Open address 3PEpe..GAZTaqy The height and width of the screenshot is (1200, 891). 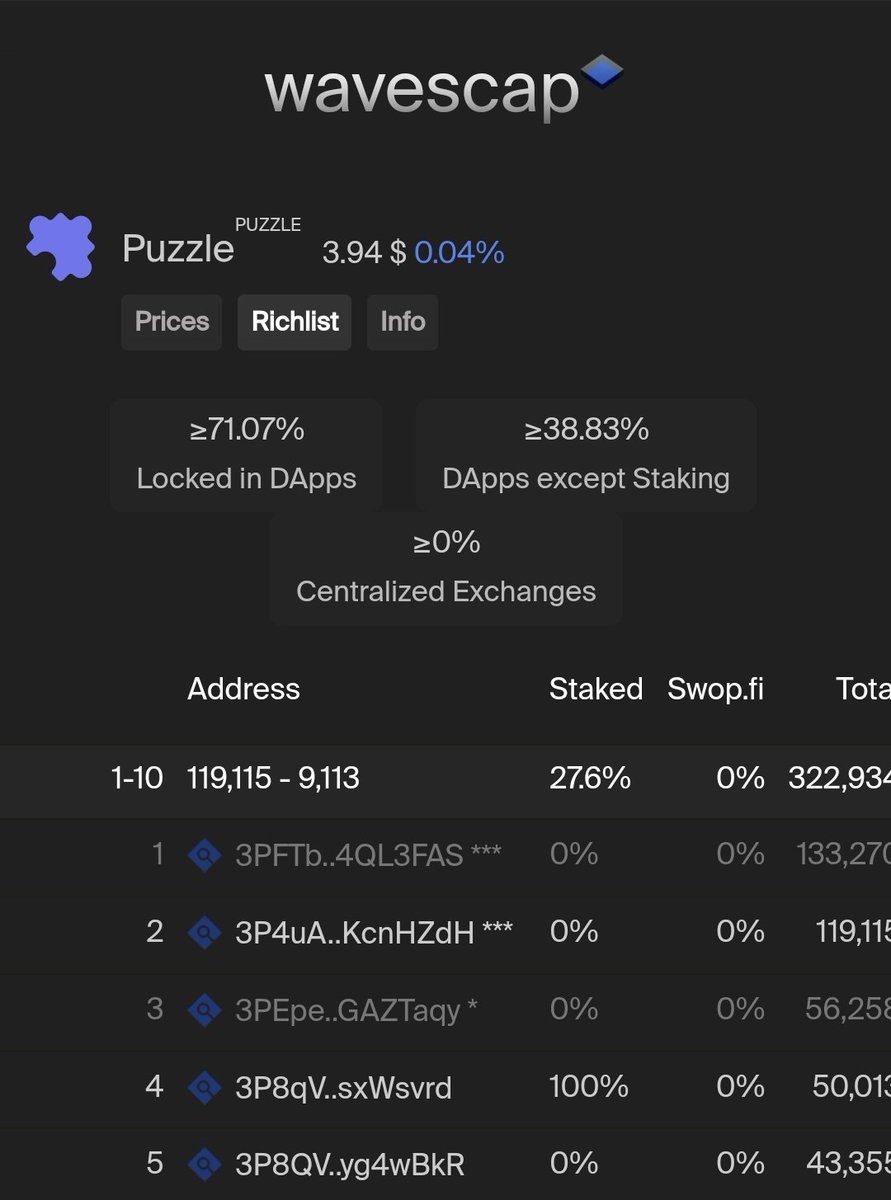[x=348, y=1009]
